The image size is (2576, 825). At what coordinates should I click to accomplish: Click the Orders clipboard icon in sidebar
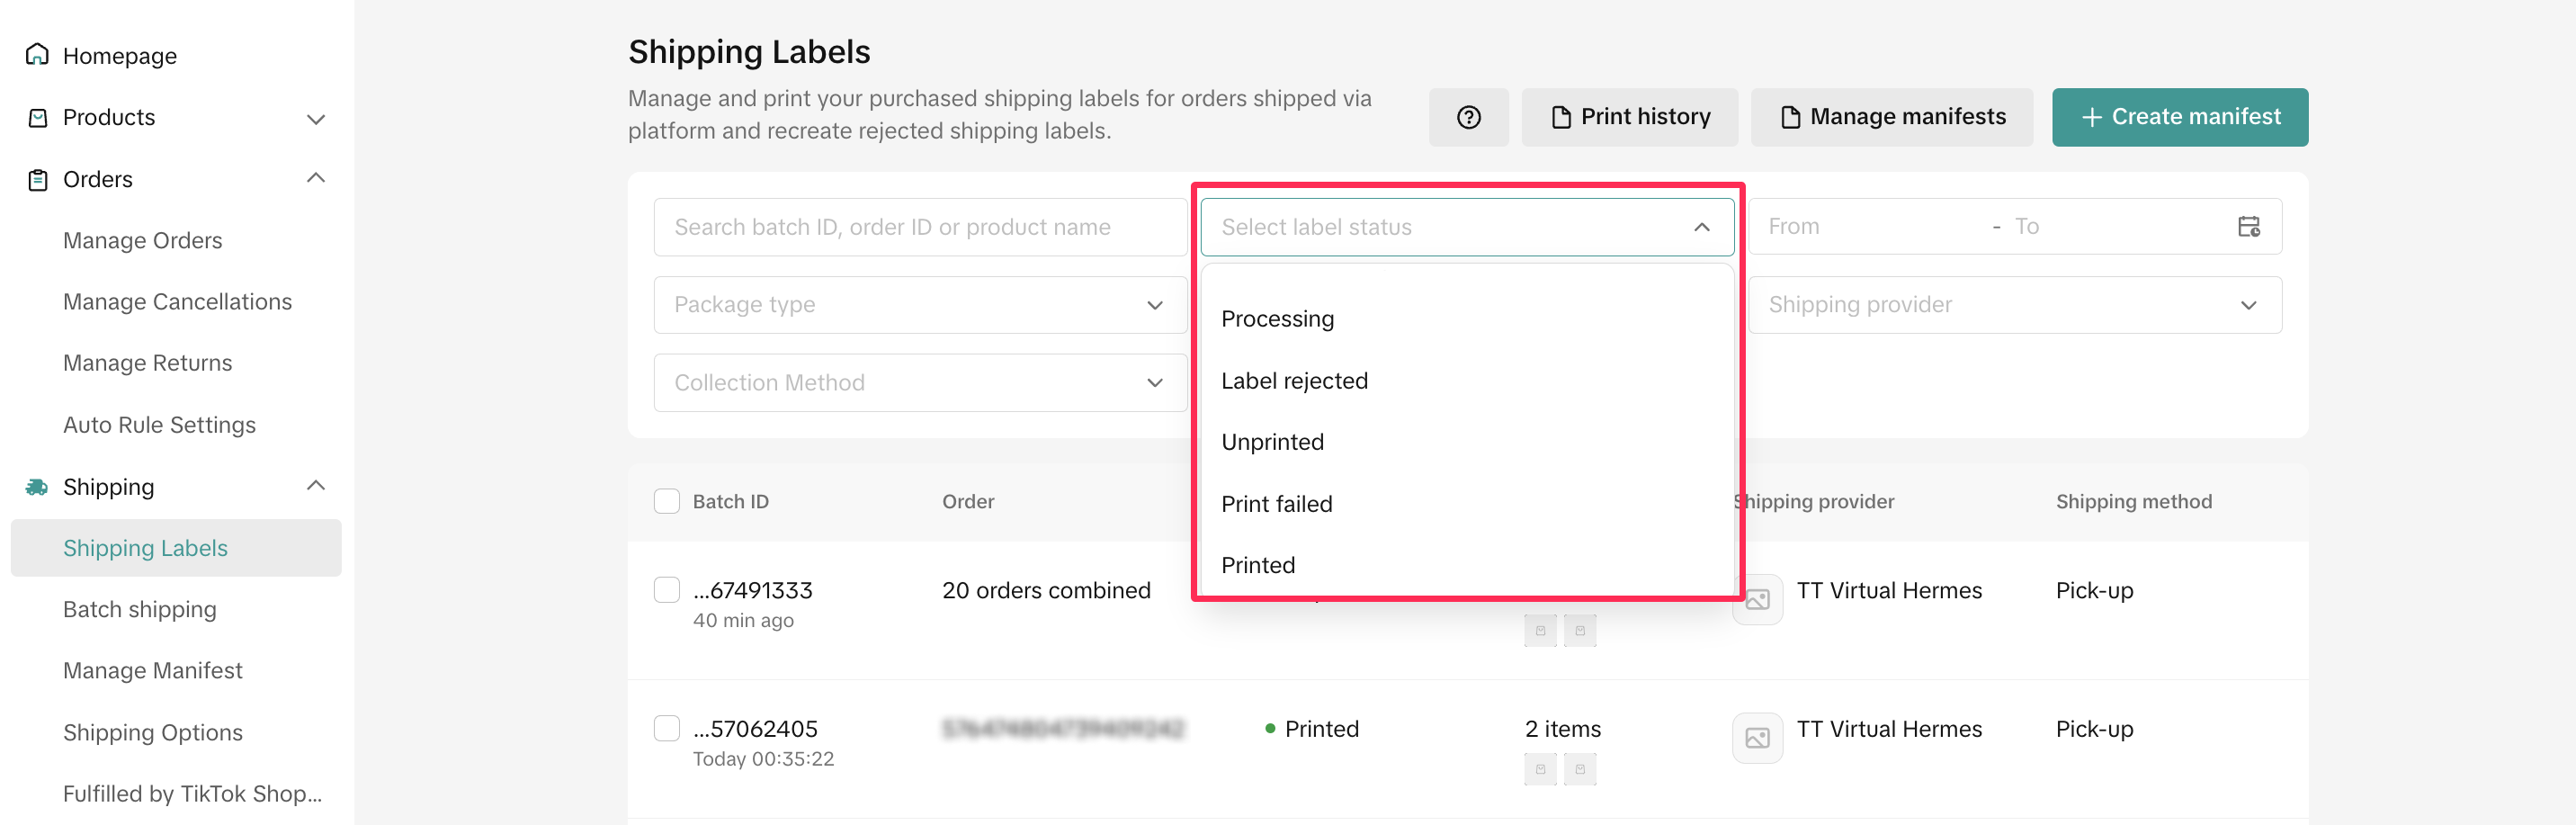38,180
